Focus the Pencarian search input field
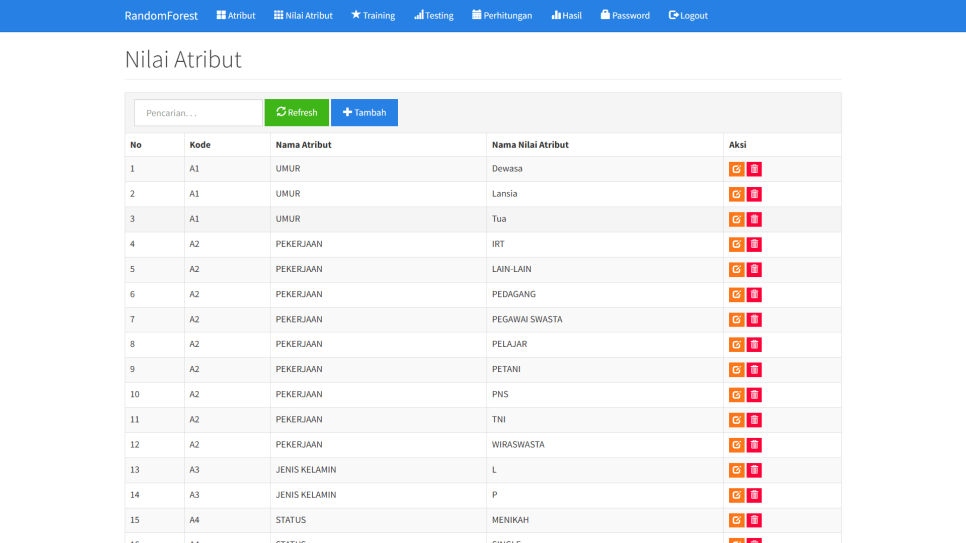 [198, 113]
